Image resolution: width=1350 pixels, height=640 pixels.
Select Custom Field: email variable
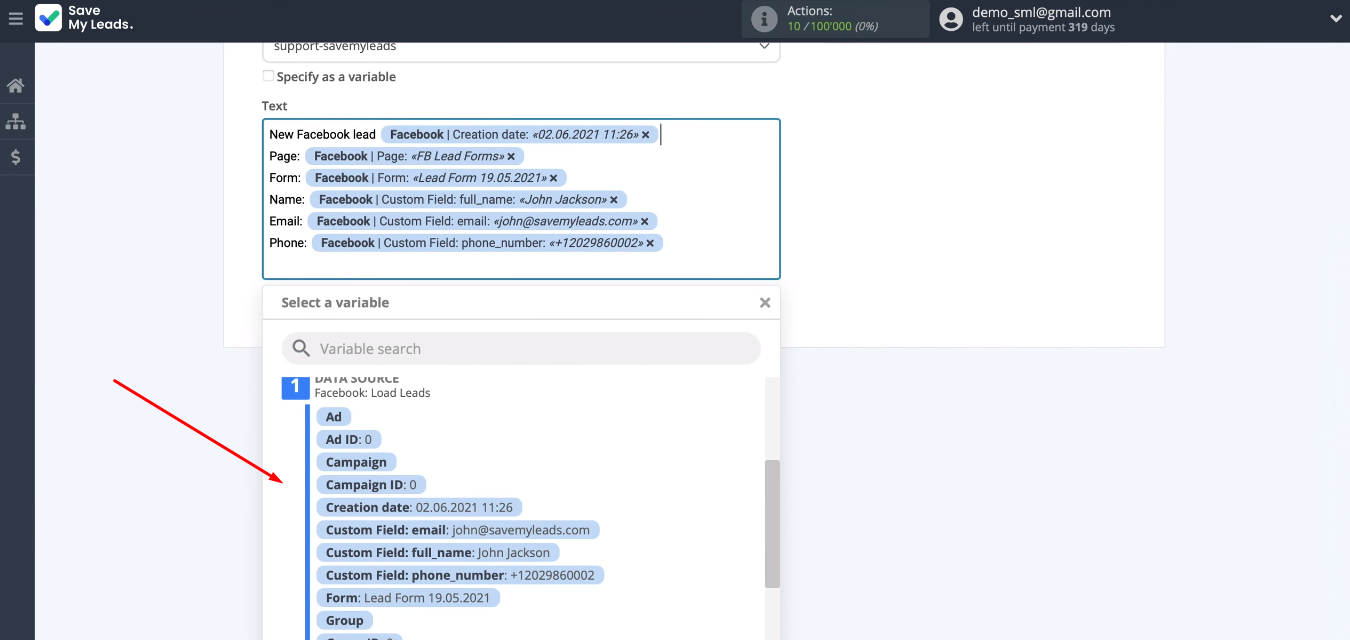458,530
